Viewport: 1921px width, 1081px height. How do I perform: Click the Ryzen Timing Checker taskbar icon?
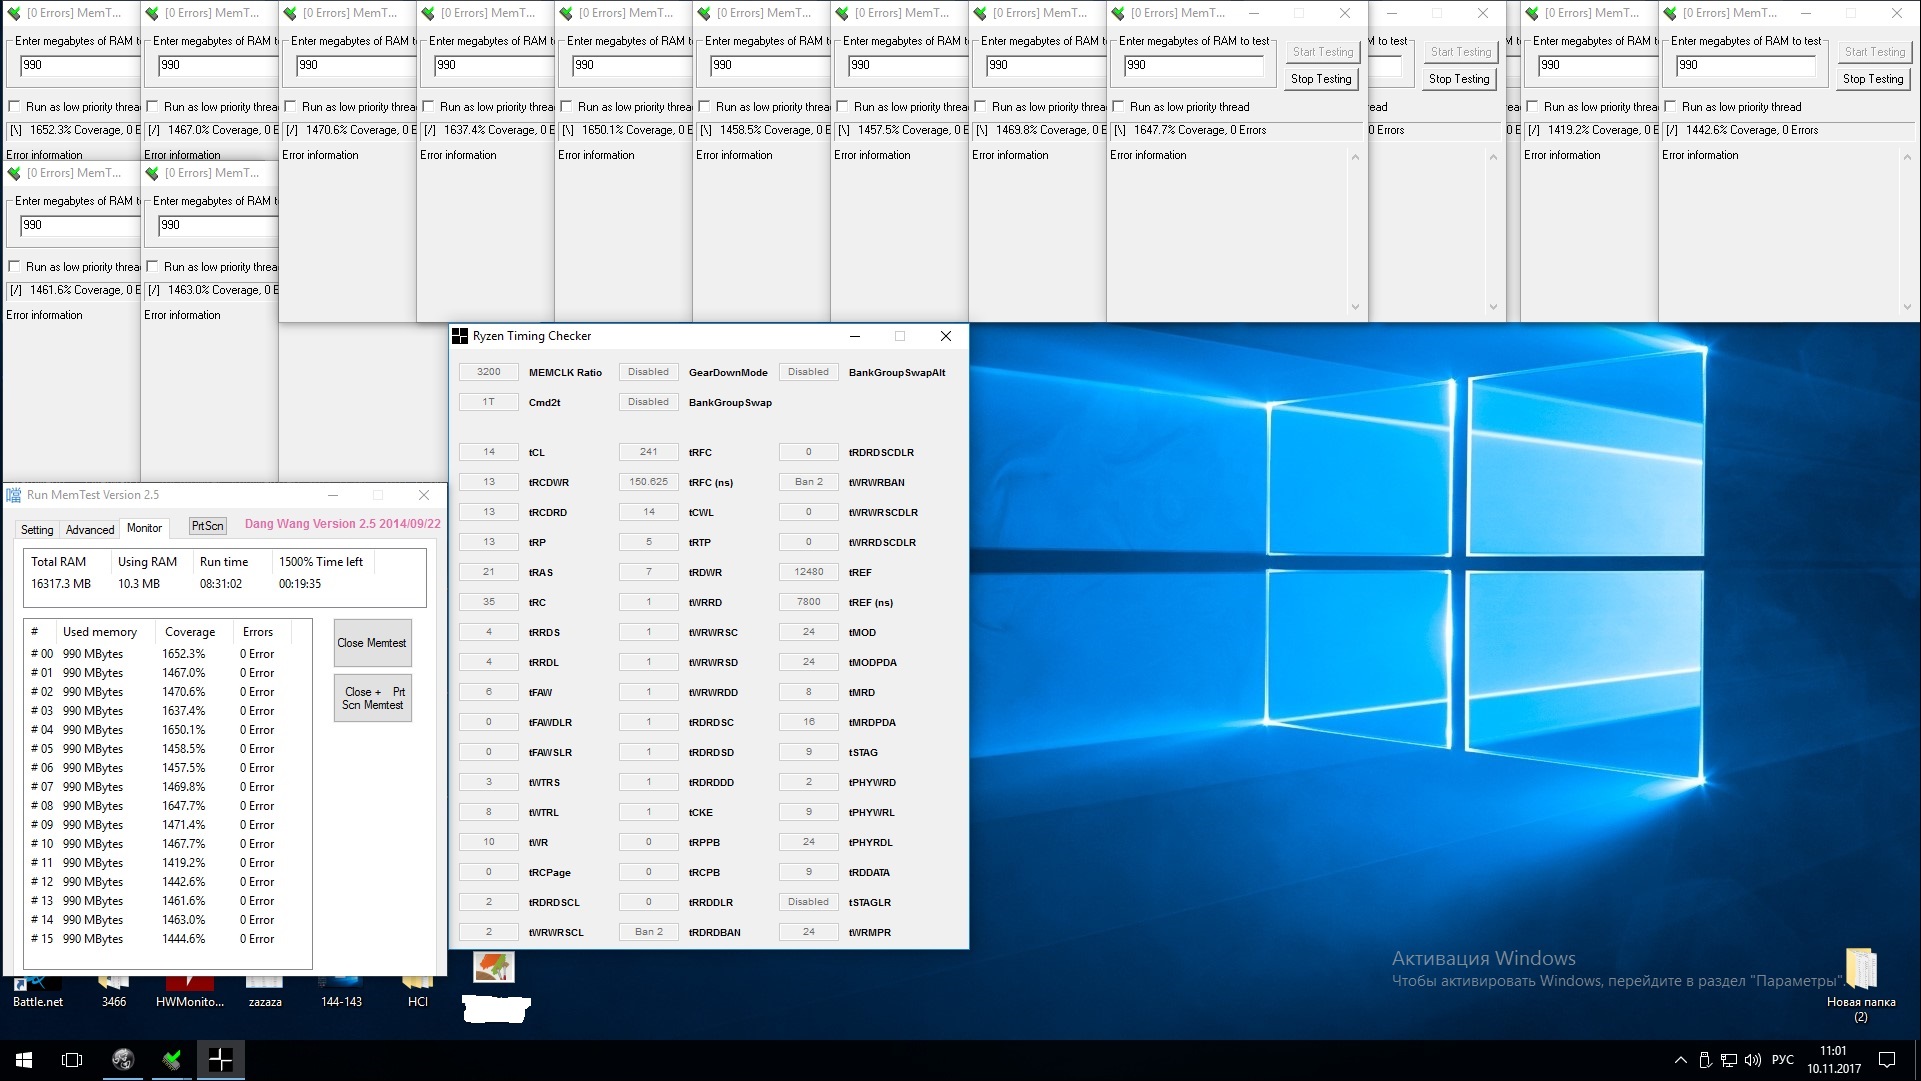[220, 1059]
